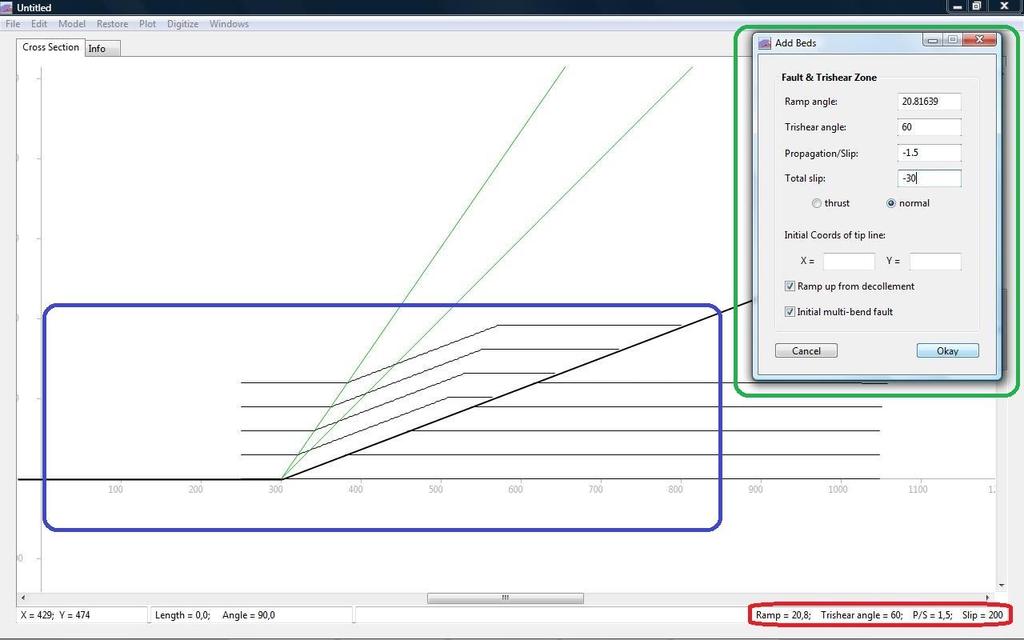The width and height of the screenshot is (1024, 640).
Task: Click the tip line X coordinate field
Action: (x=848, y=261)
